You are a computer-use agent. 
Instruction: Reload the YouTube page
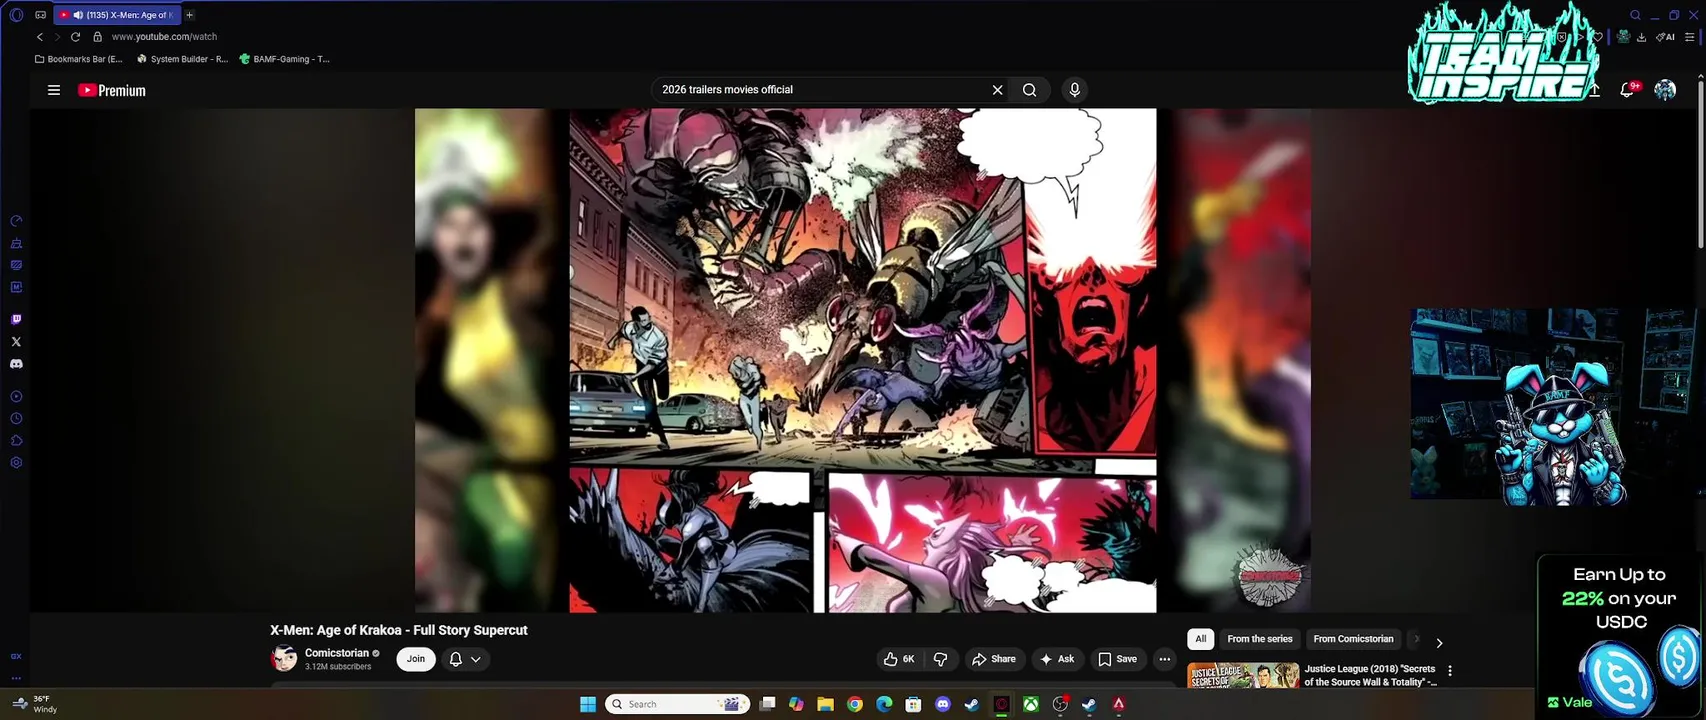(x=75, y=37)
